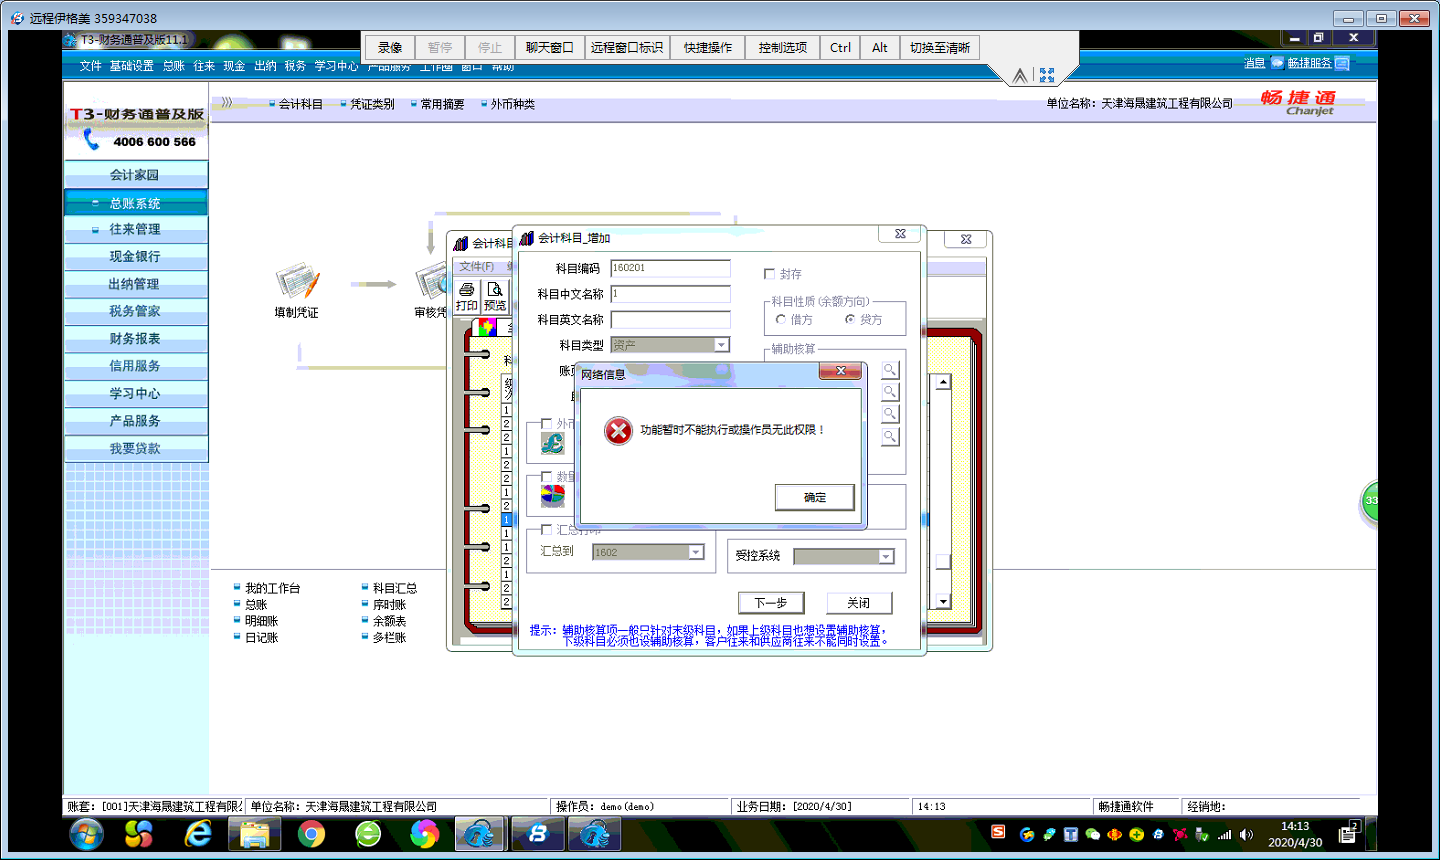Toggle the 汇总打印 checkbox

546,529
